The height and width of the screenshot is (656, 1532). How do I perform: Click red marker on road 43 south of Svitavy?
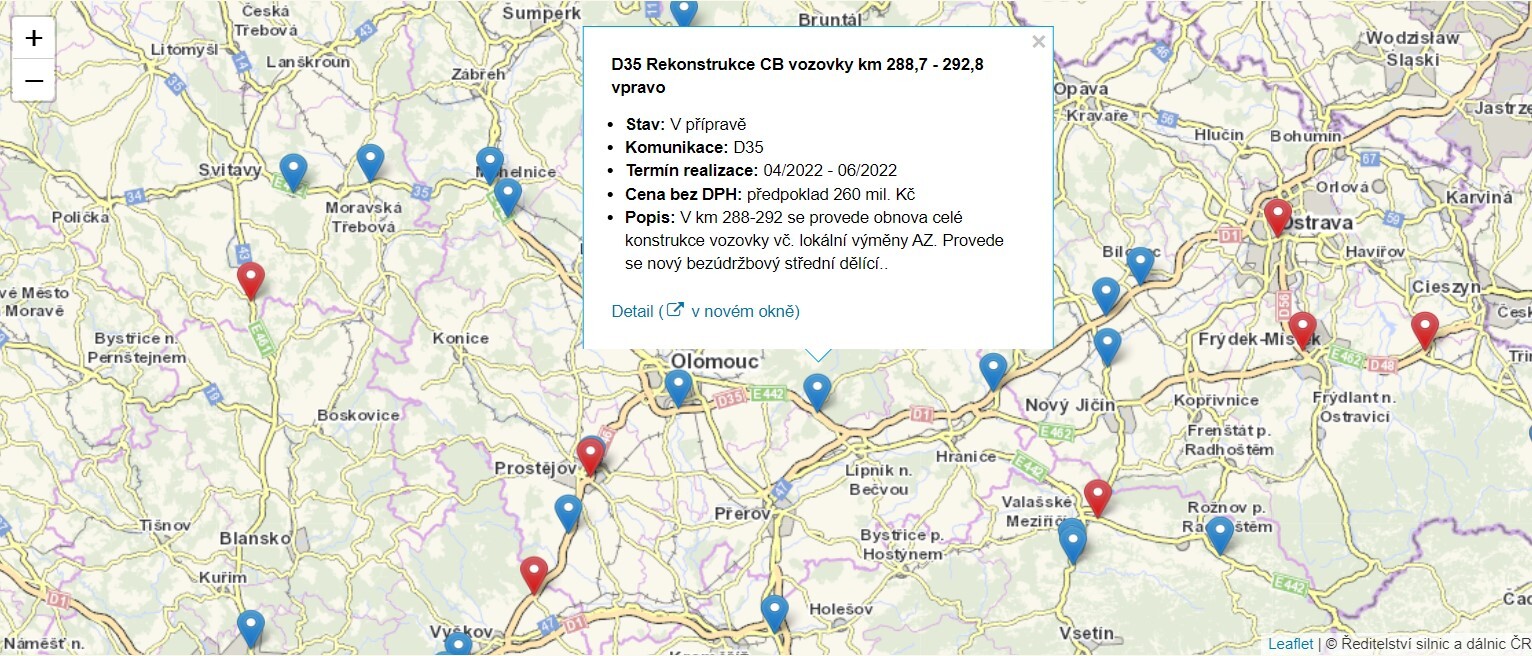(251, 281)
